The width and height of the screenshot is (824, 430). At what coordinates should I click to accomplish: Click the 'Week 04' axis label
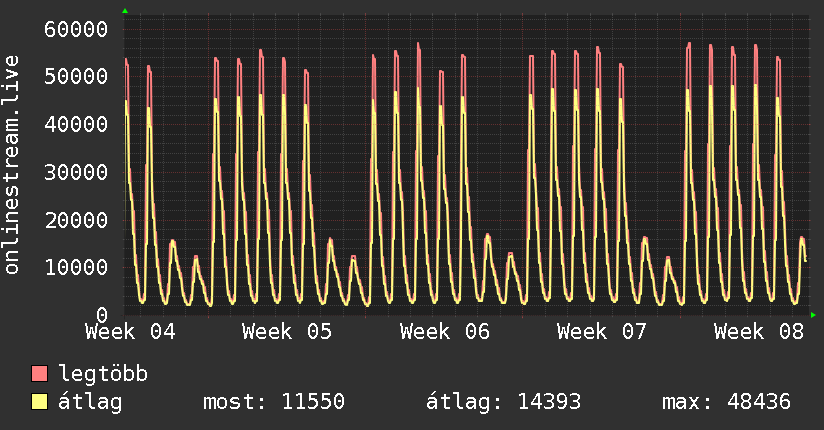pyautogui.click(x=130, y=332)
